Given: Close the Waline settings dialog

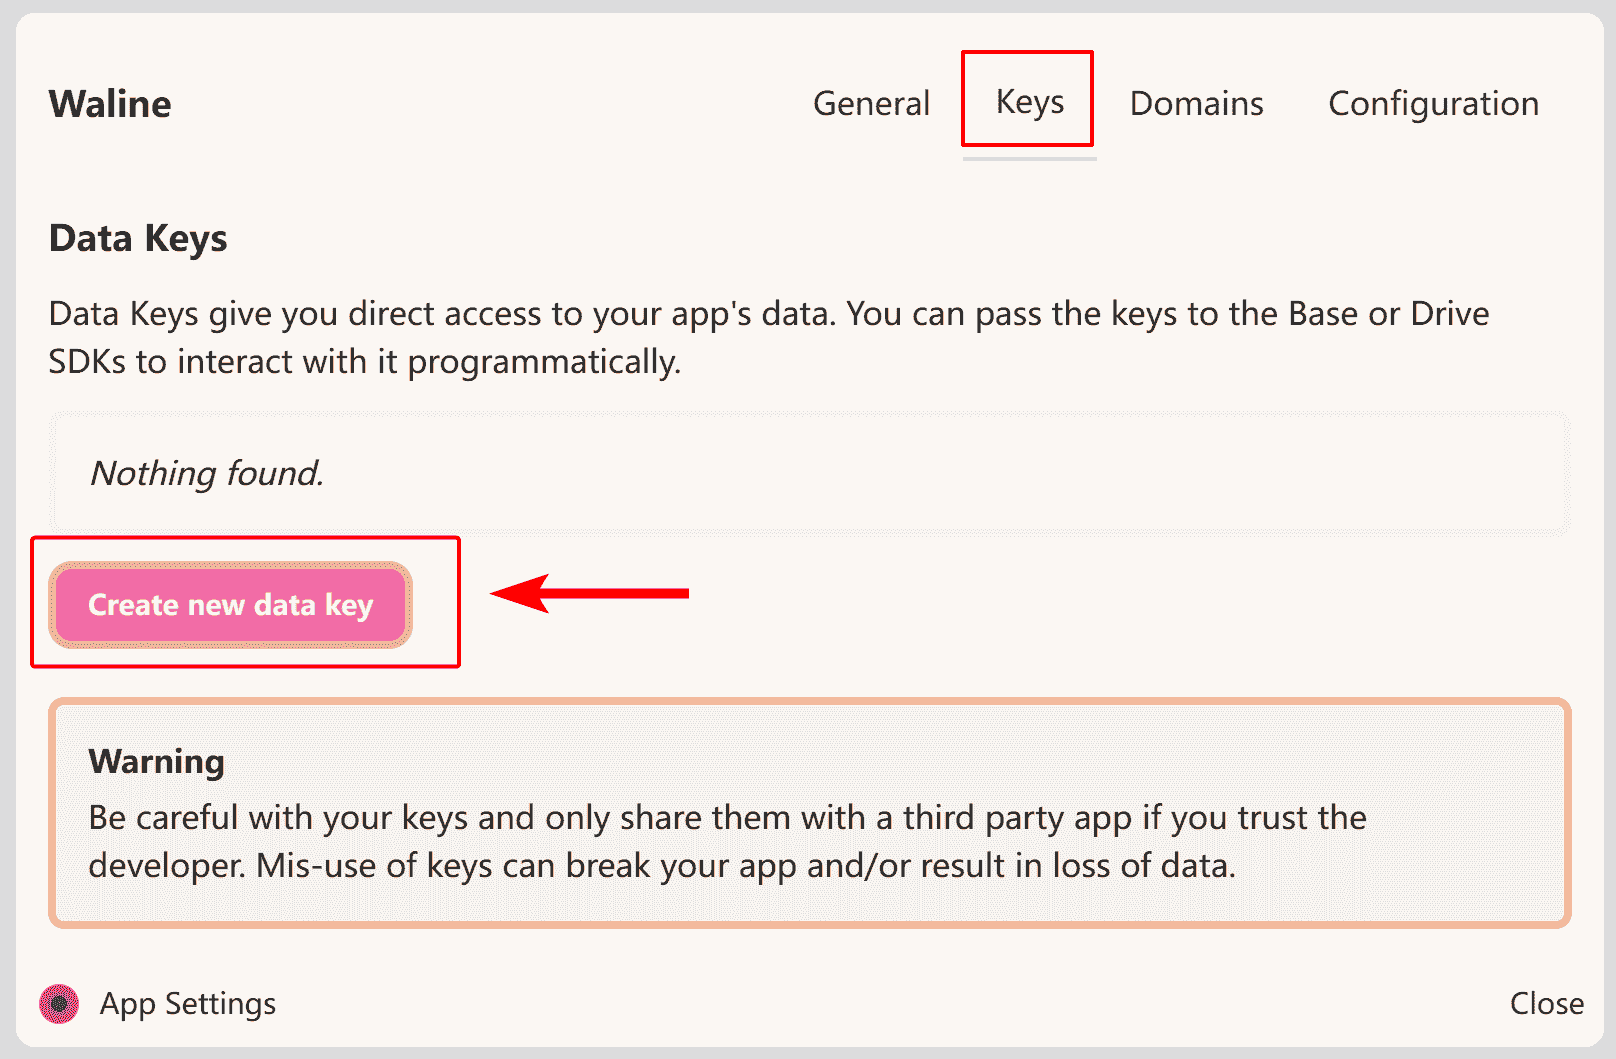Looking at the screenshot, I should [x=1546, y=1004].
